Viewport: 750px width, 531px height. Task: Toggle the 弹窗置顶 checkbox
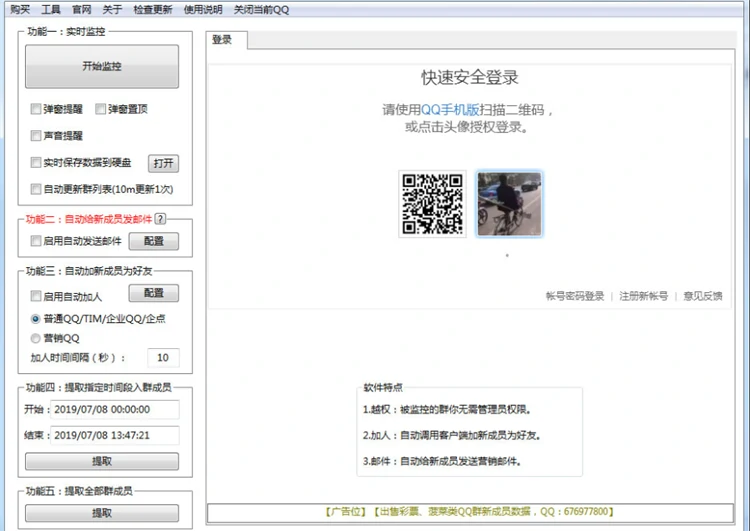point(100,109)
